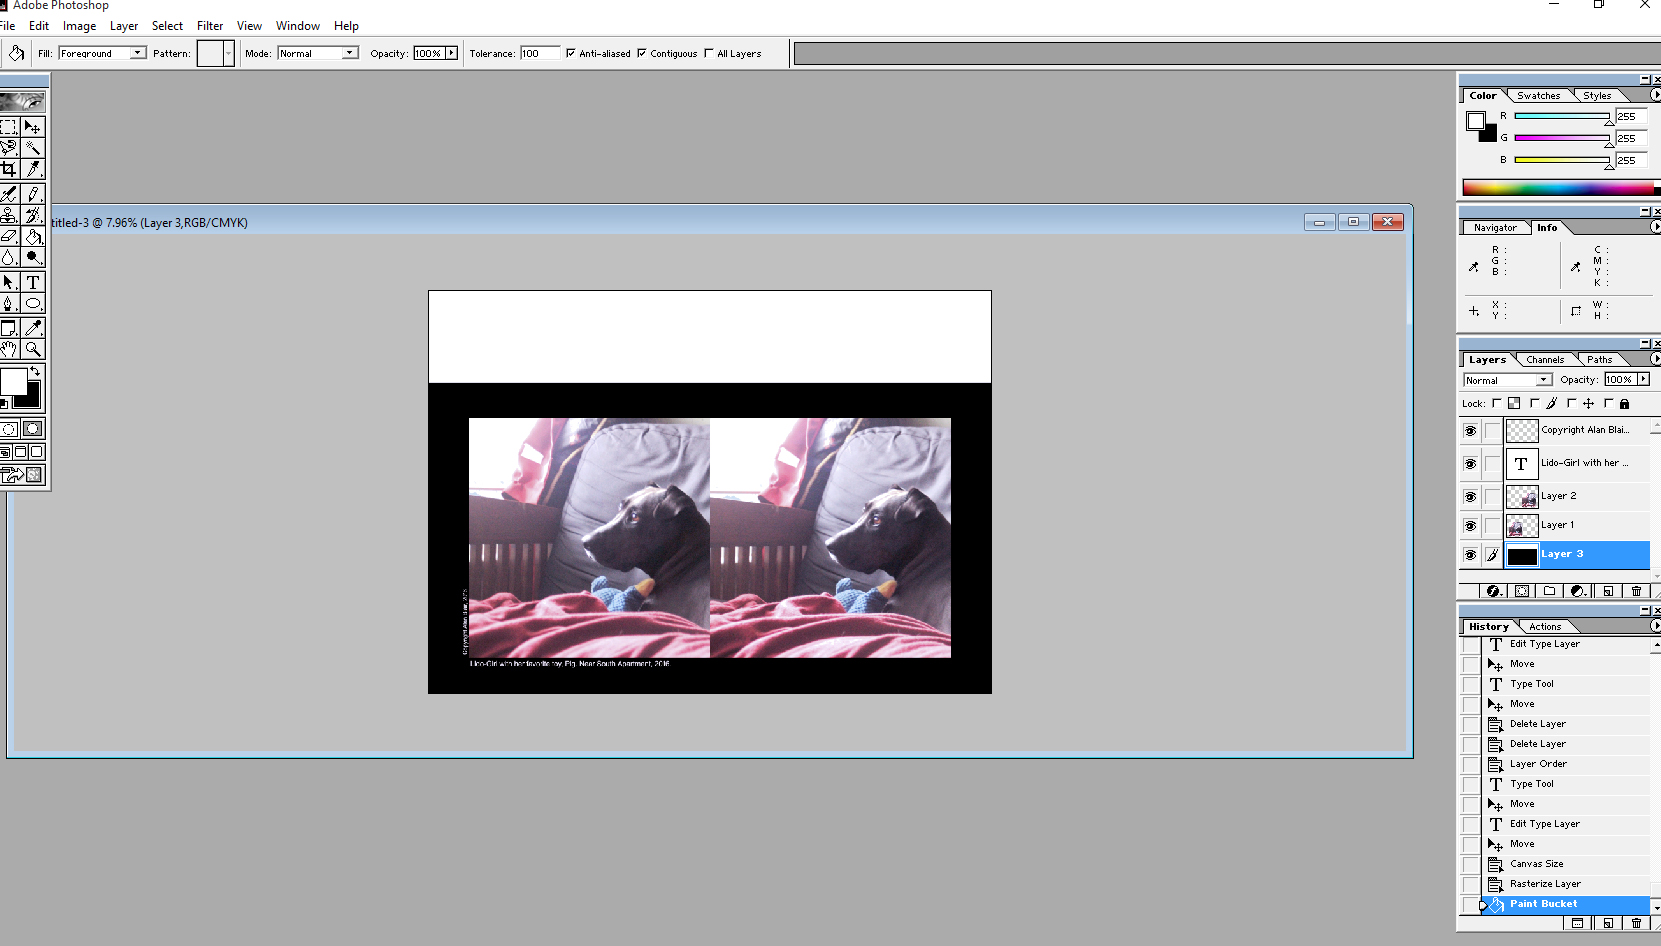Open the Layers palette flyout menu
This screenshot has width=1661, height=946.
[x=1655, y=359]
